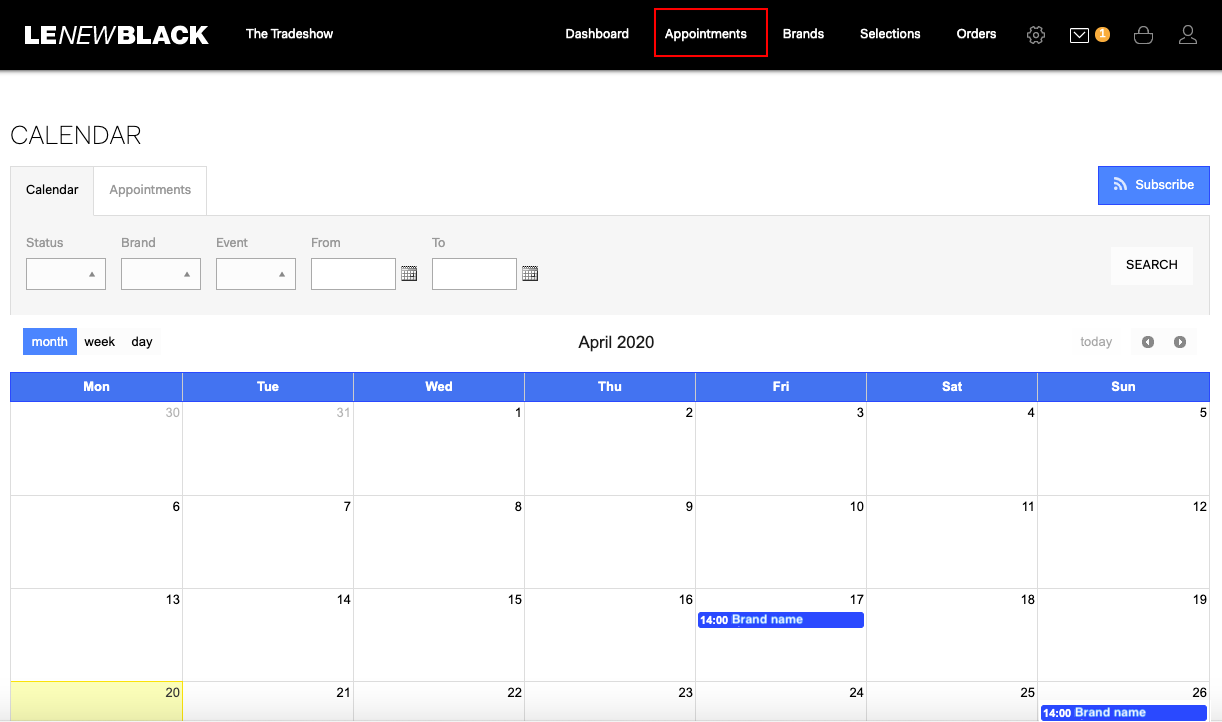Switch to the Calendar tab
Screen dimensions: 1222x722
52,190
